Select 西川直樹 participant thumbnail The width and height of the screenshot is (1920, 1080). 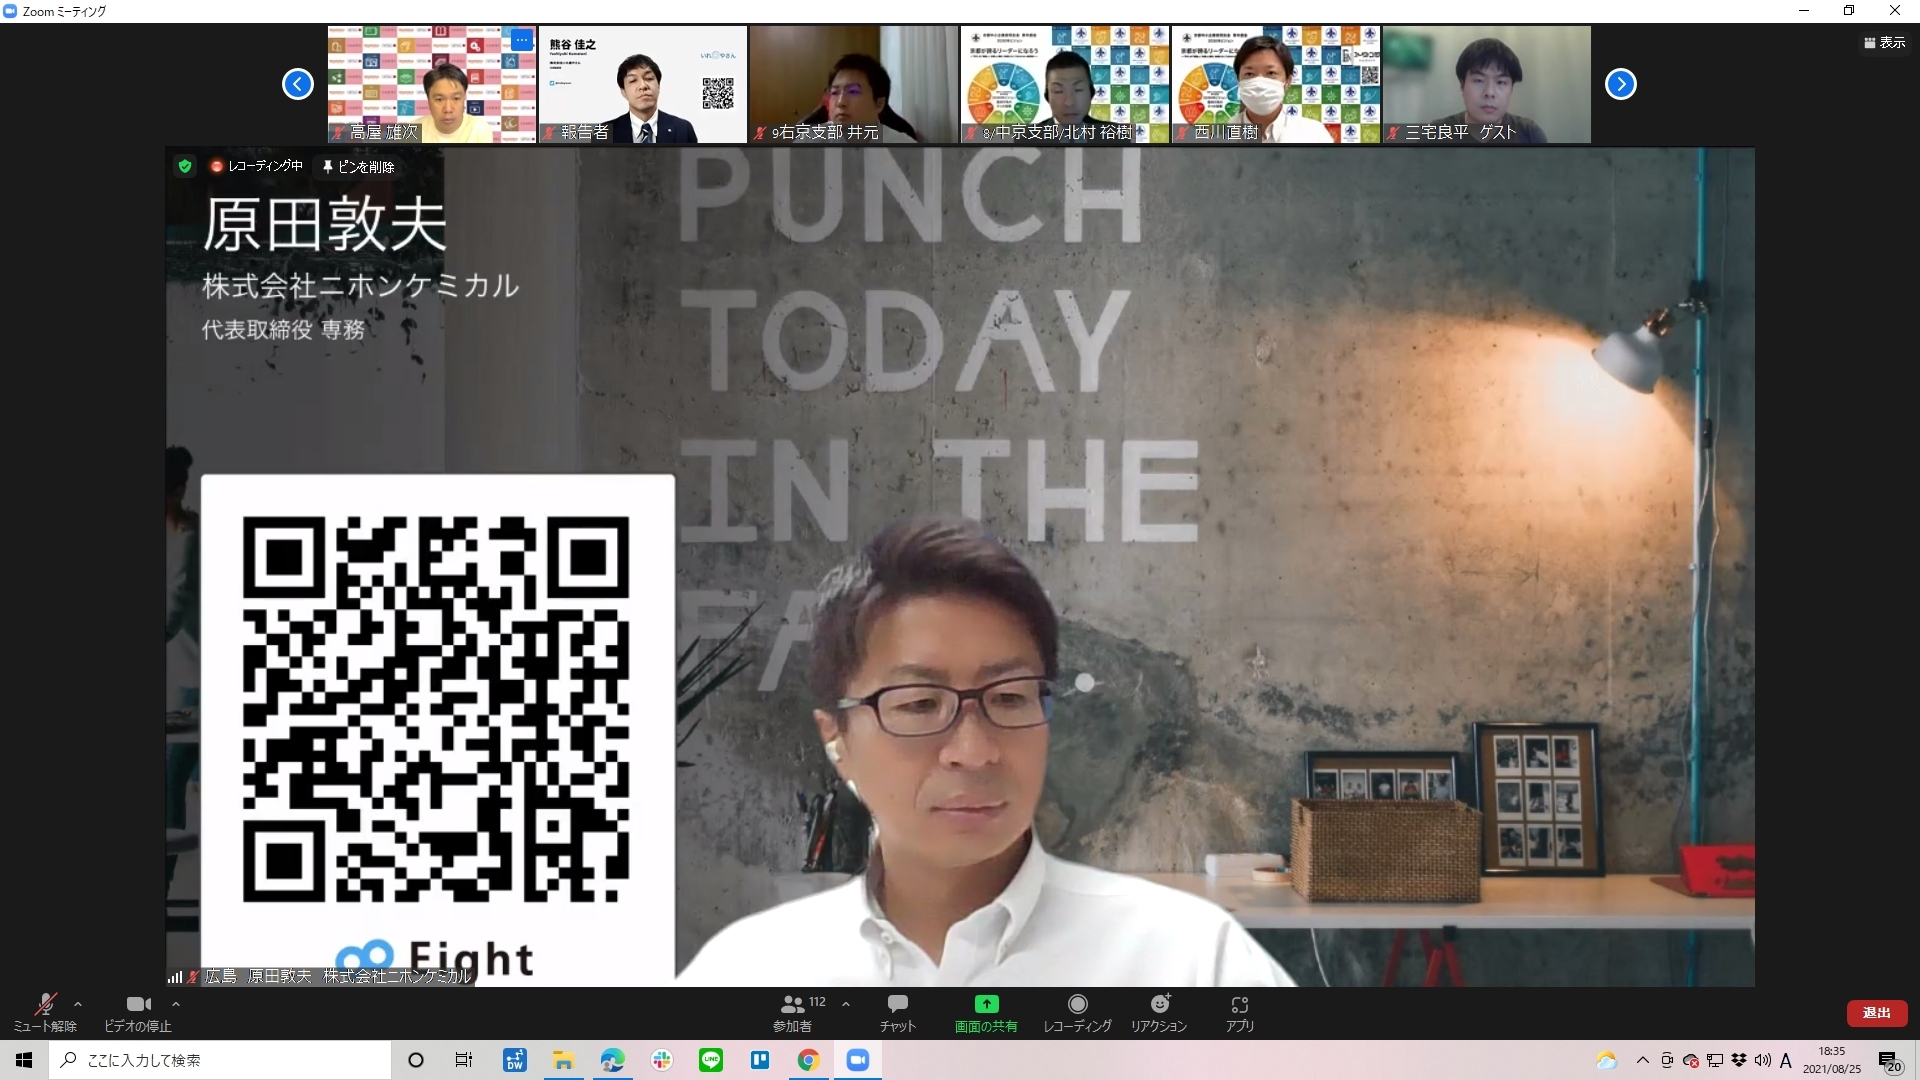point(1276,84)
